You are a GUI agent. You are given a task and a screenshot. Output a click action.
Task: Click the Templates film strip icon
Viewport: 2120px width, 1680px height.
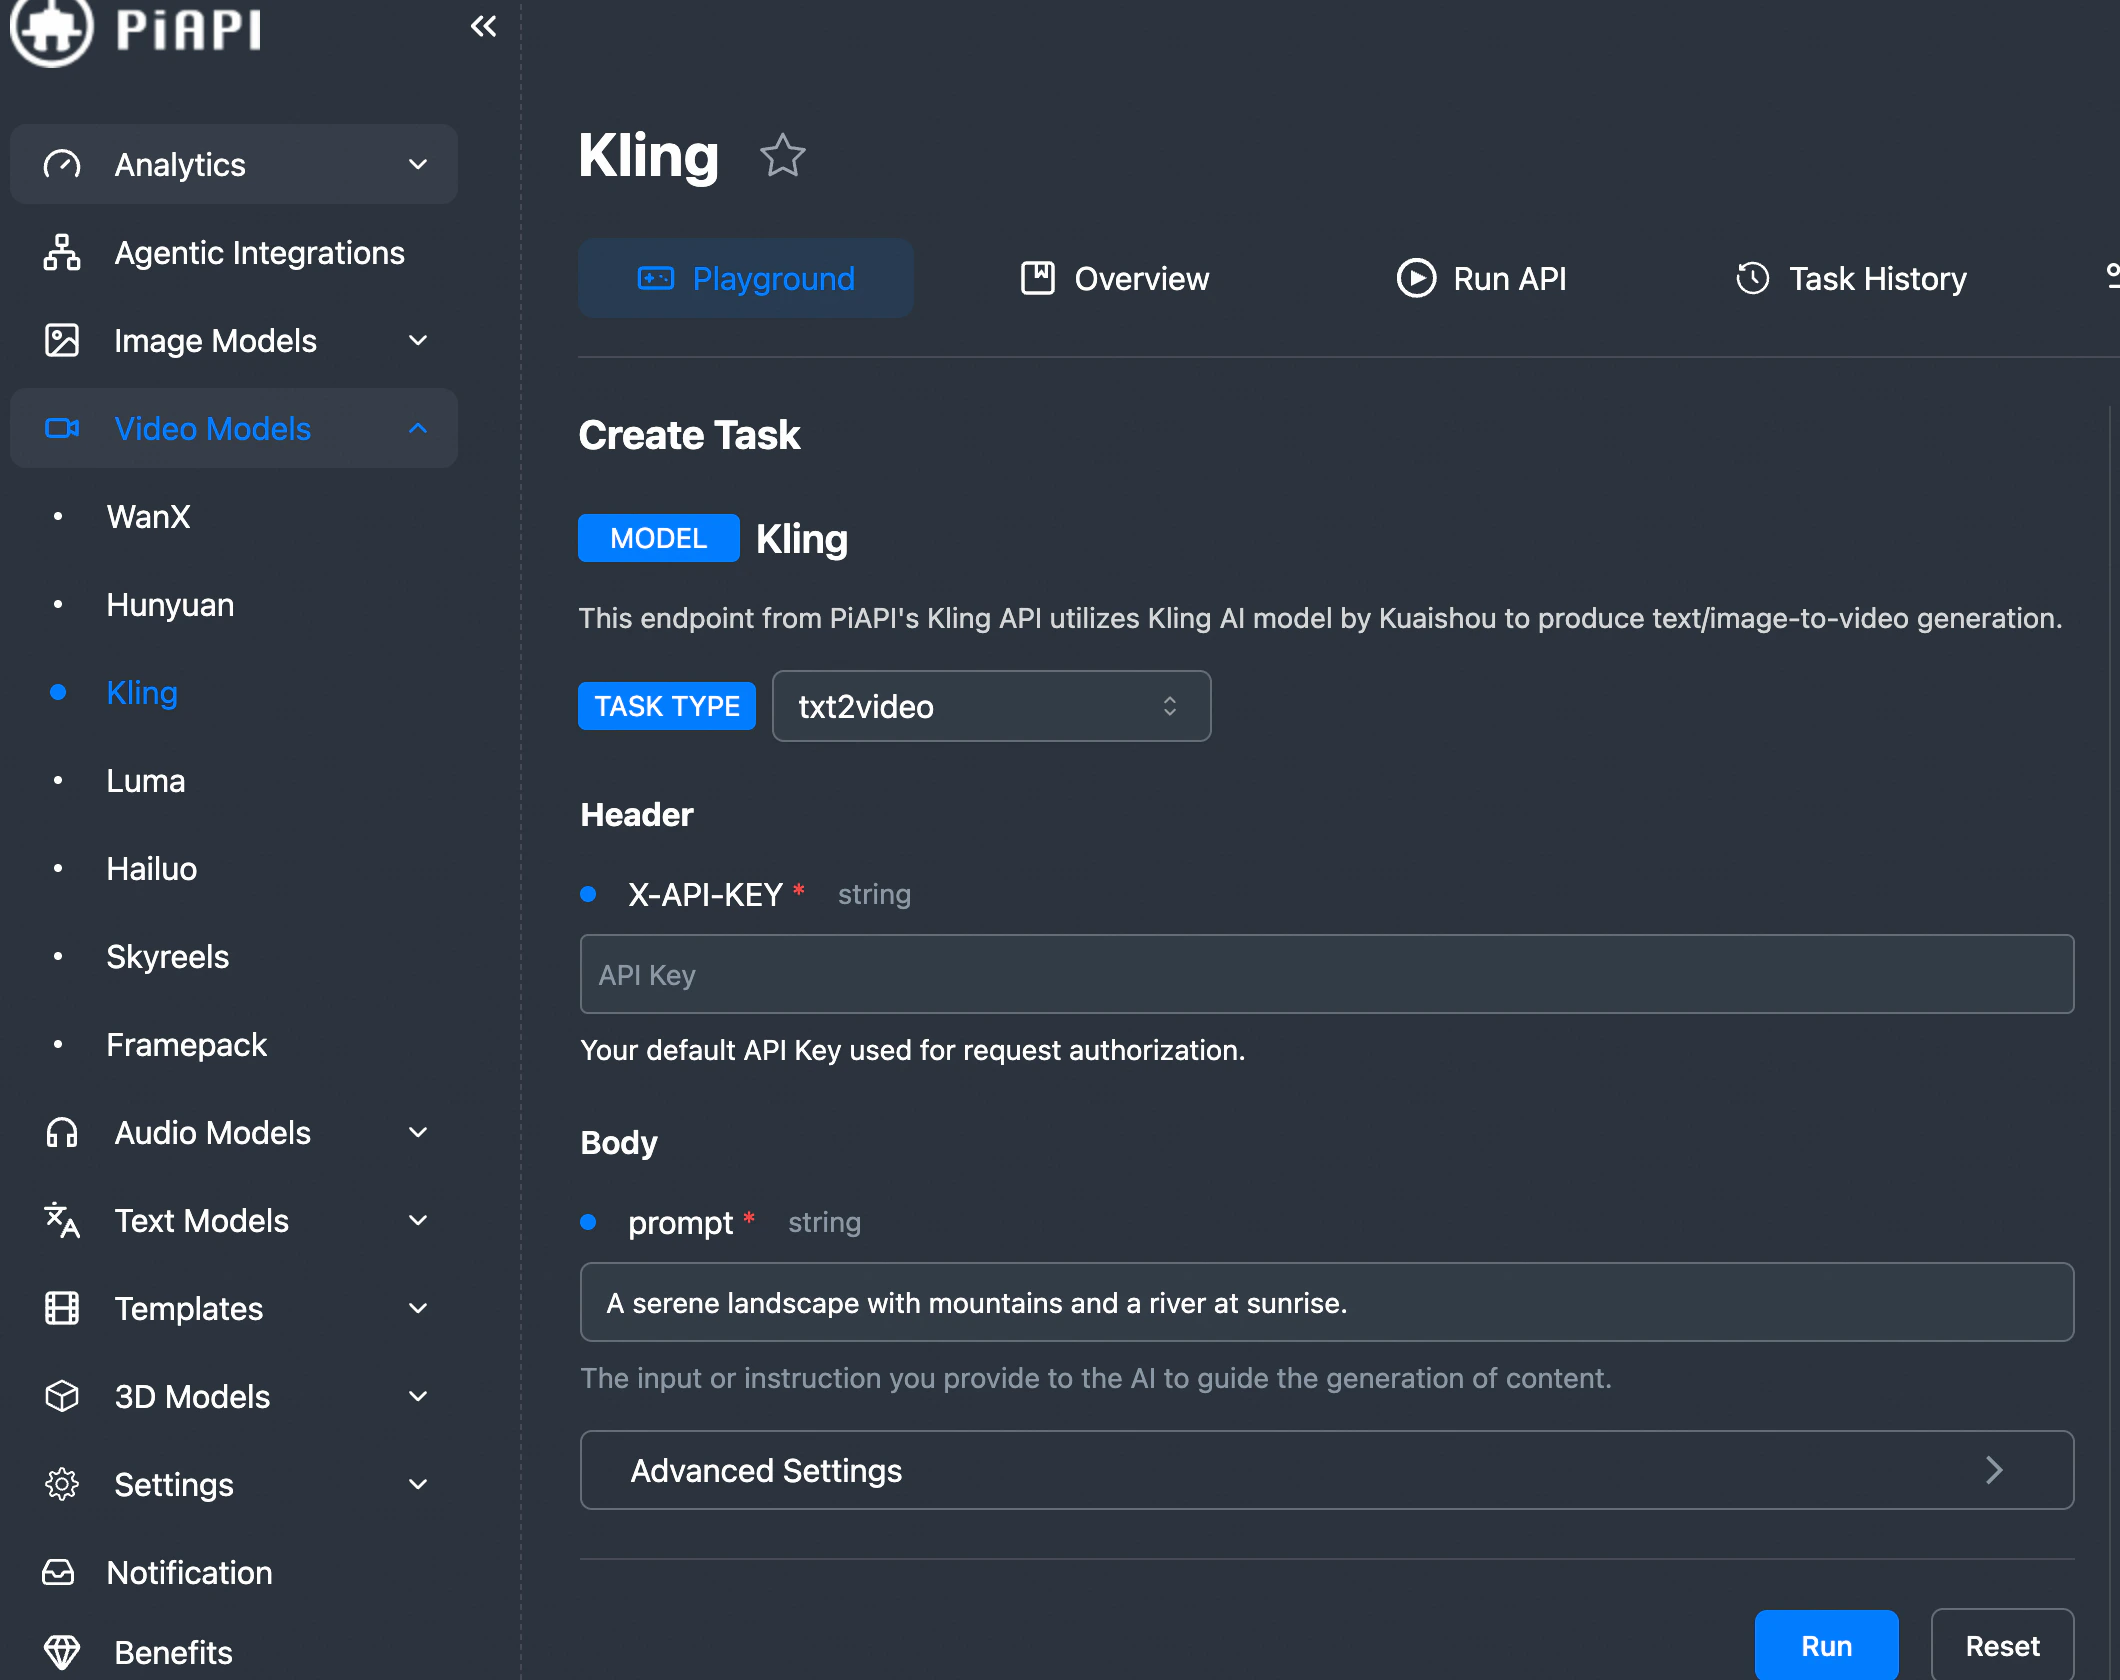point(62,1308)
